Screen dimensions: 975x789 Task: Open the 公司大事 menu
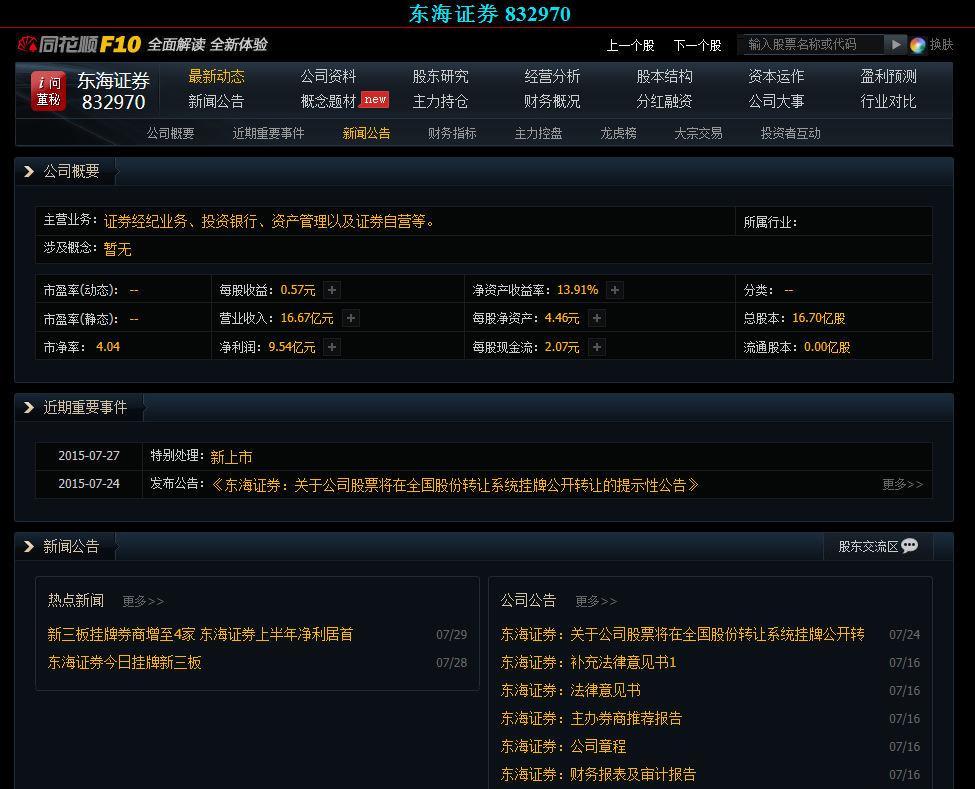coord(776,101)
